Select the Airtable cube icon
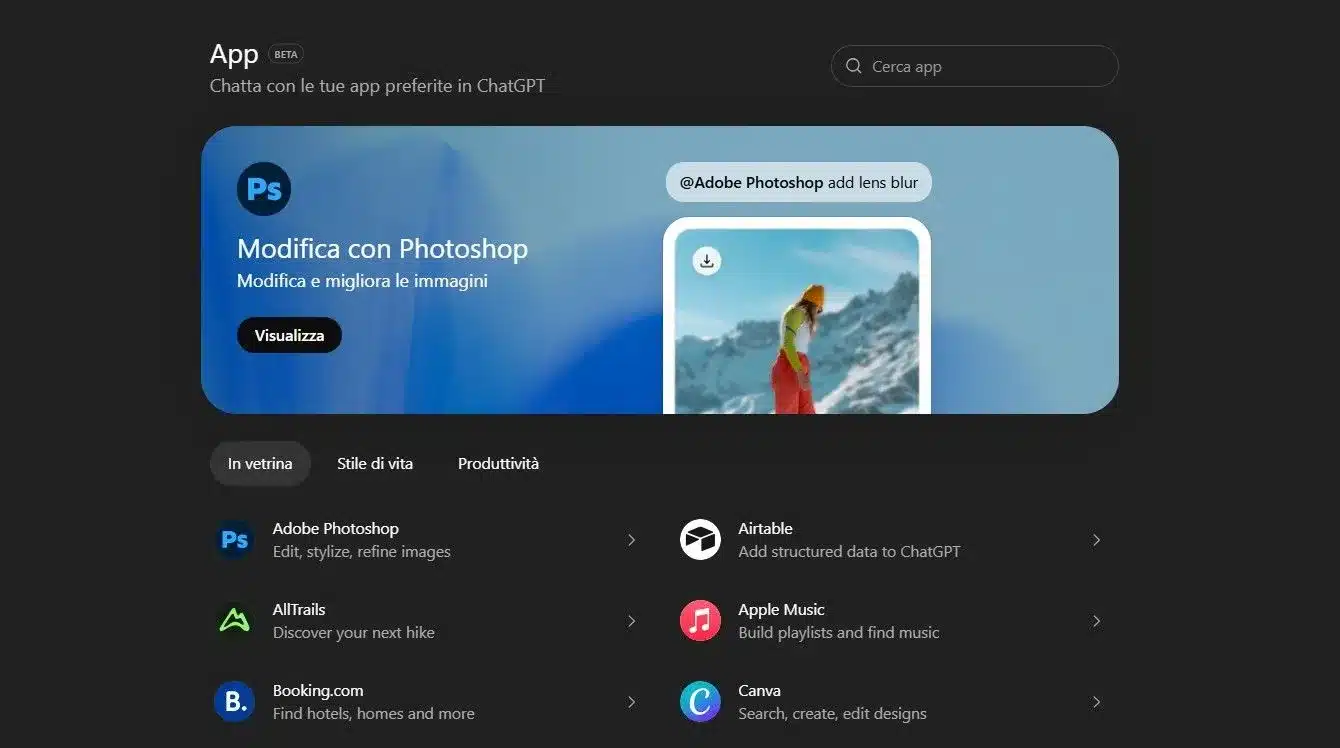 [x=699, y=540]
